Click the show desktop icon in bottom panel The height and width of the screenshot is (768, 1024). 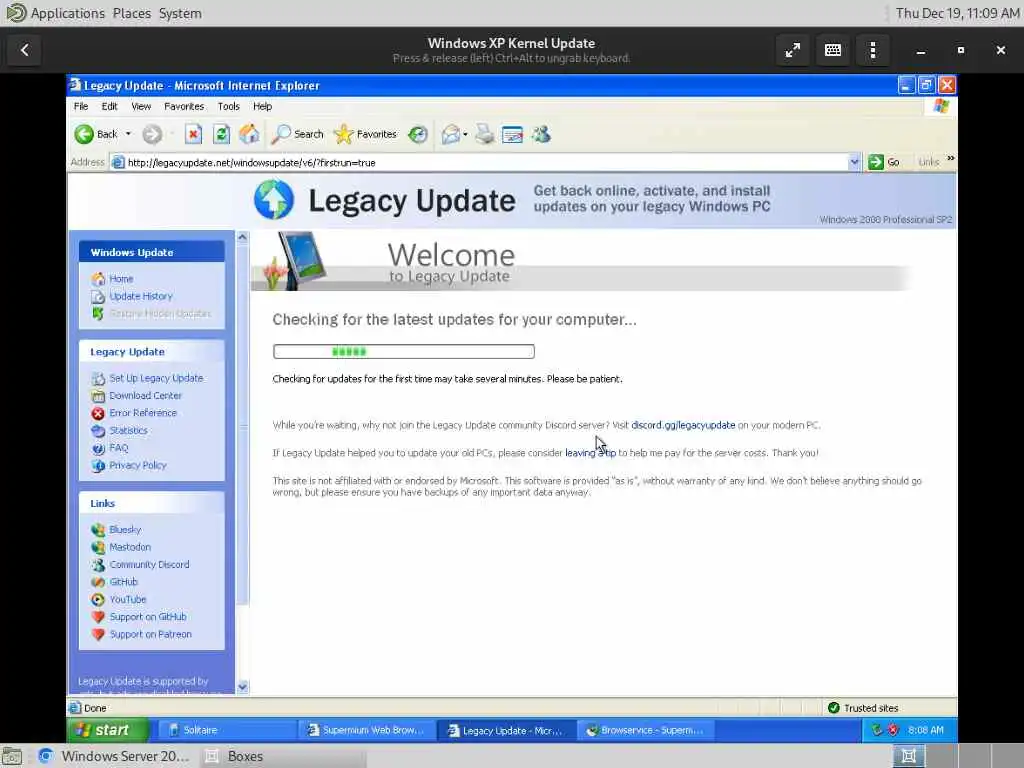click(x=12, y=756)
